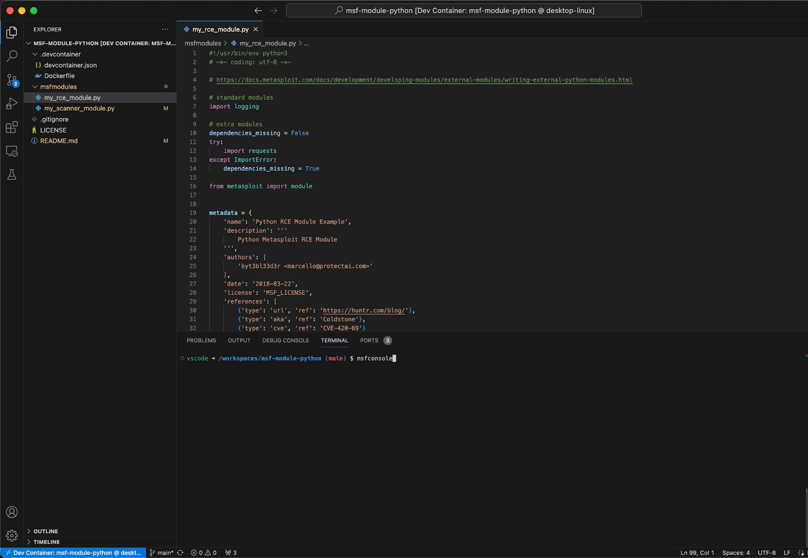
Task: Open the Manage gear icon
Action: (12, 536)
